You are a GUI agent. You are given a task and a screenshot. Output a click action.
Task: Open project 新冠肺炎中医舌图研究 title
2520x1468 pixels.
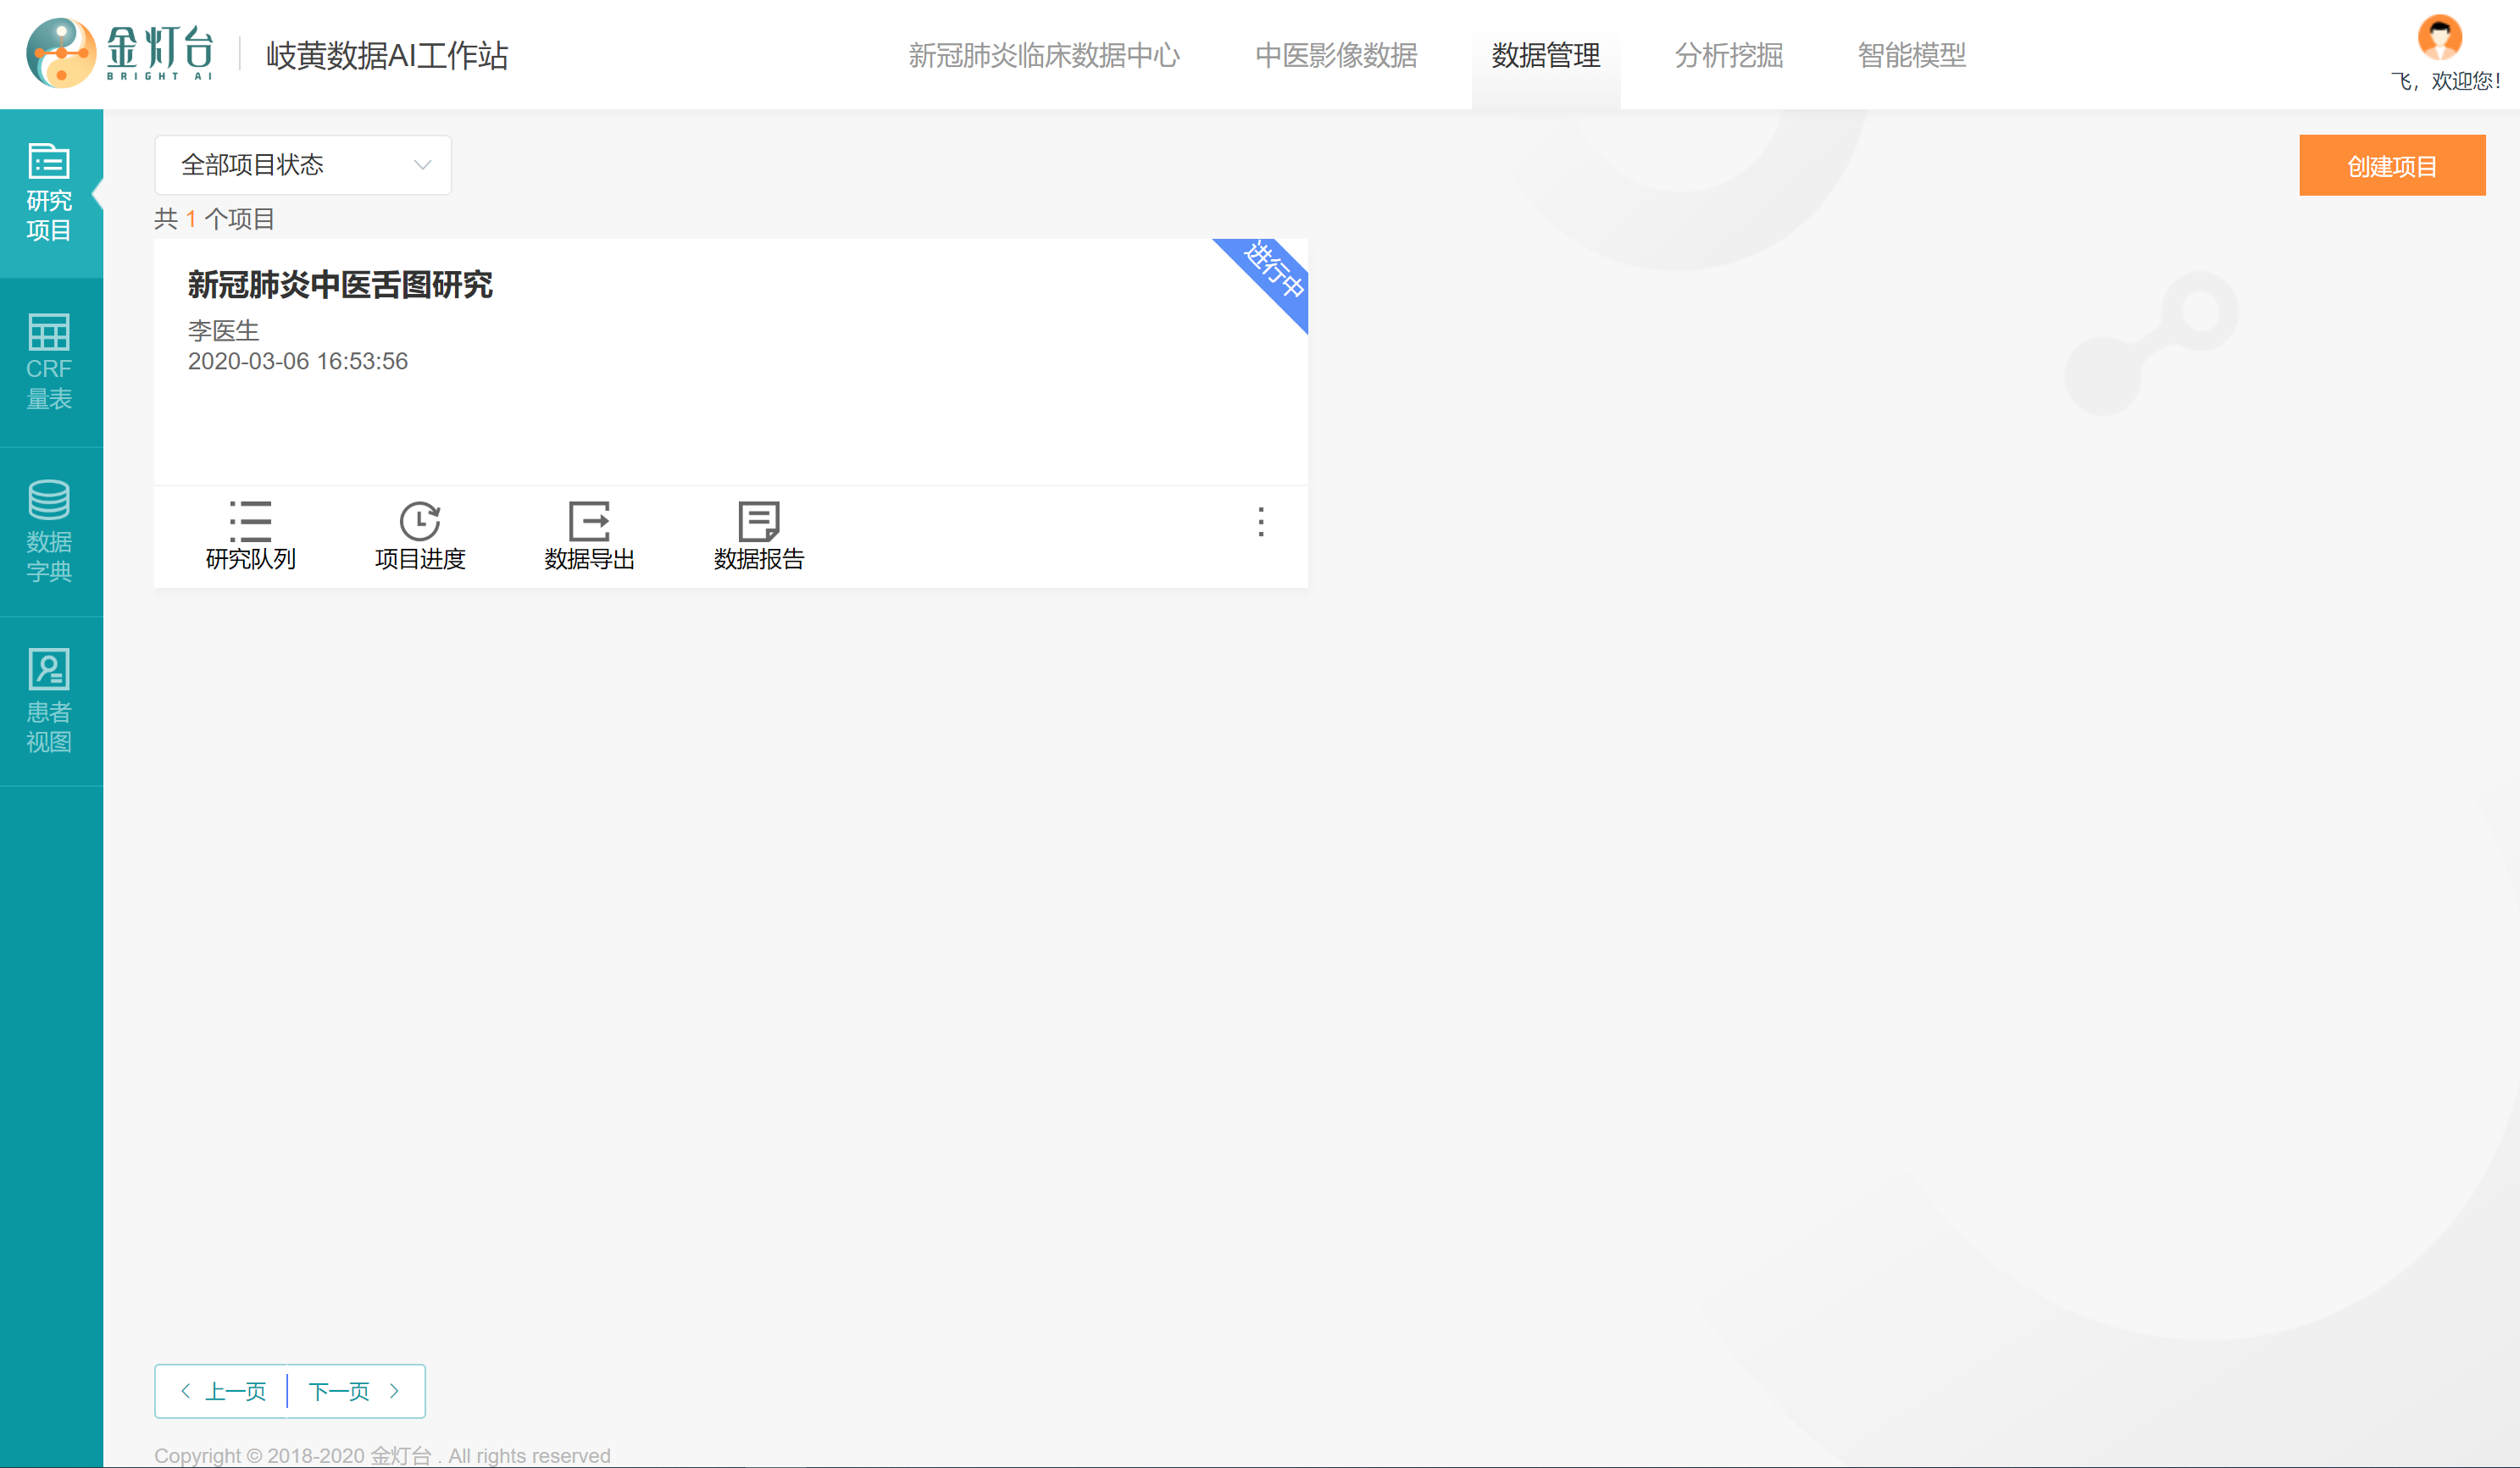click(340, 285)
